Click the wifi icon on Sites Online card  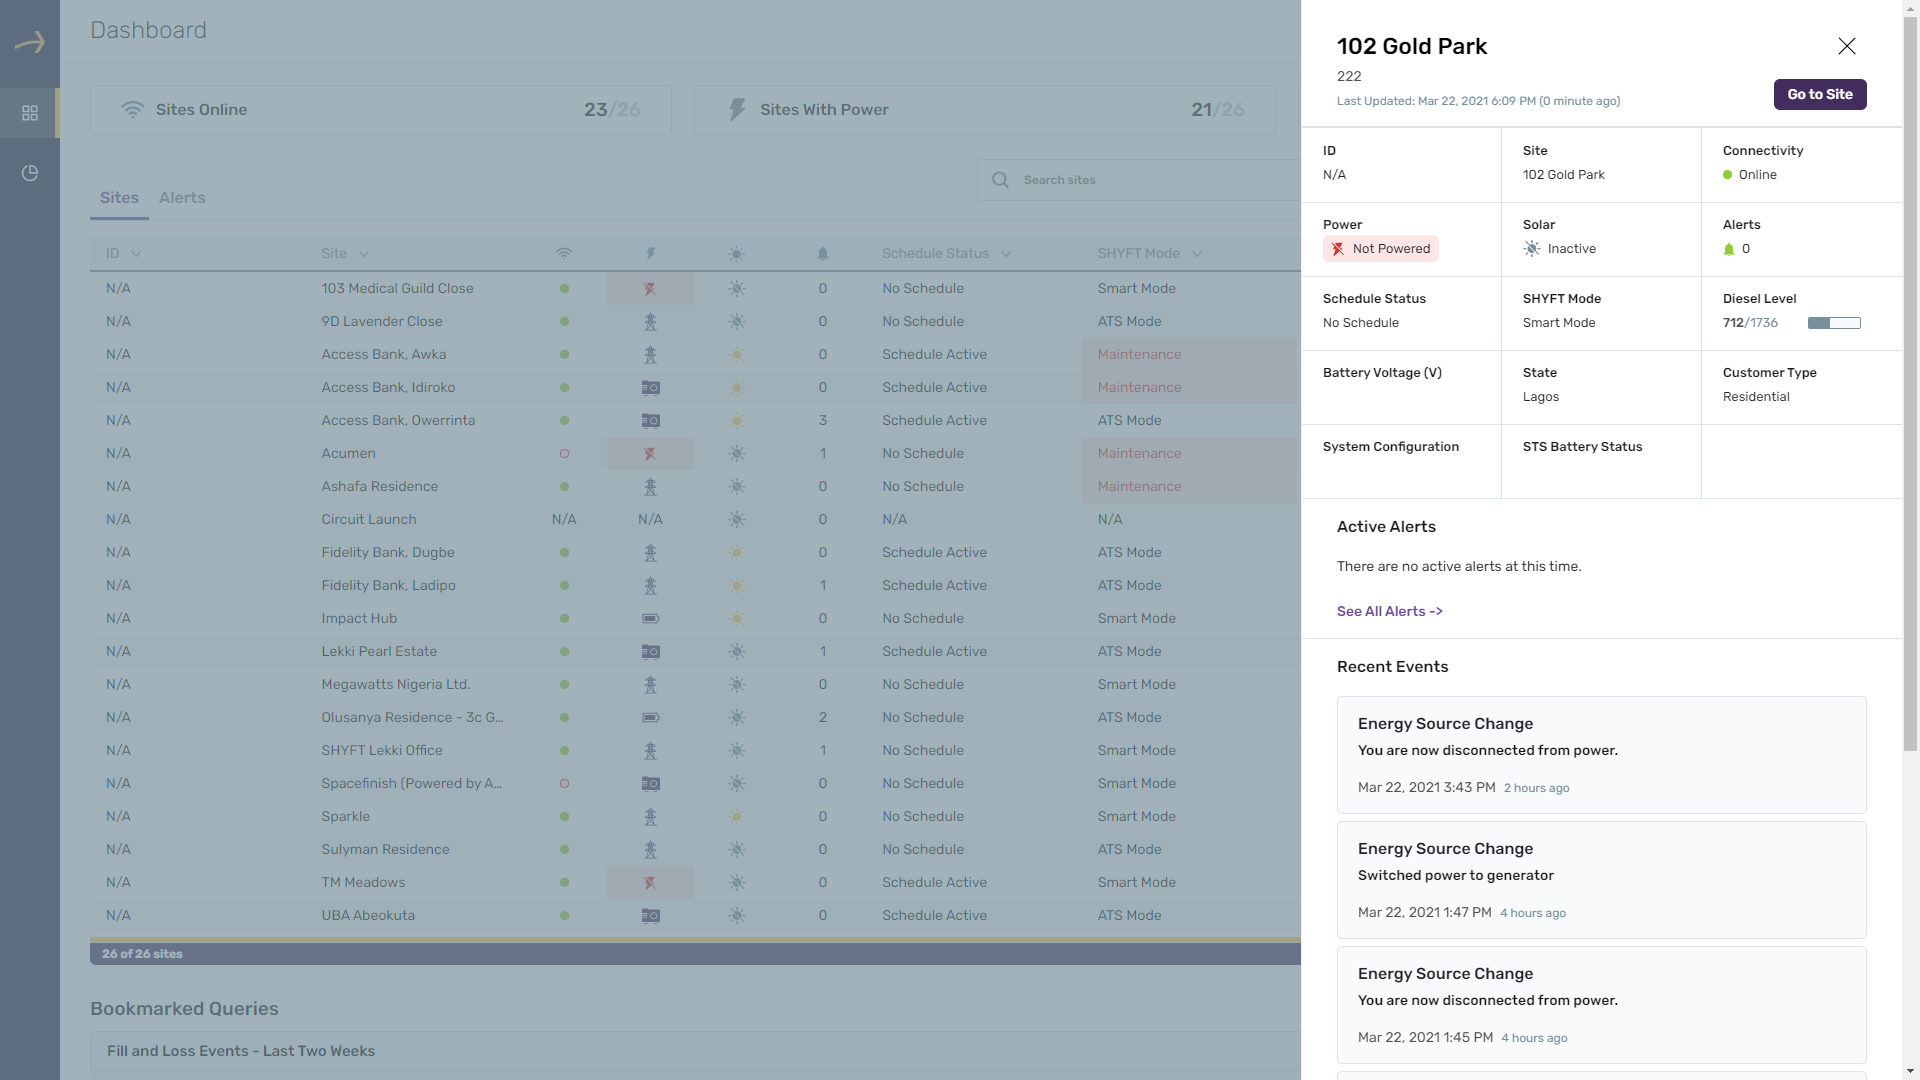point(132,110)
